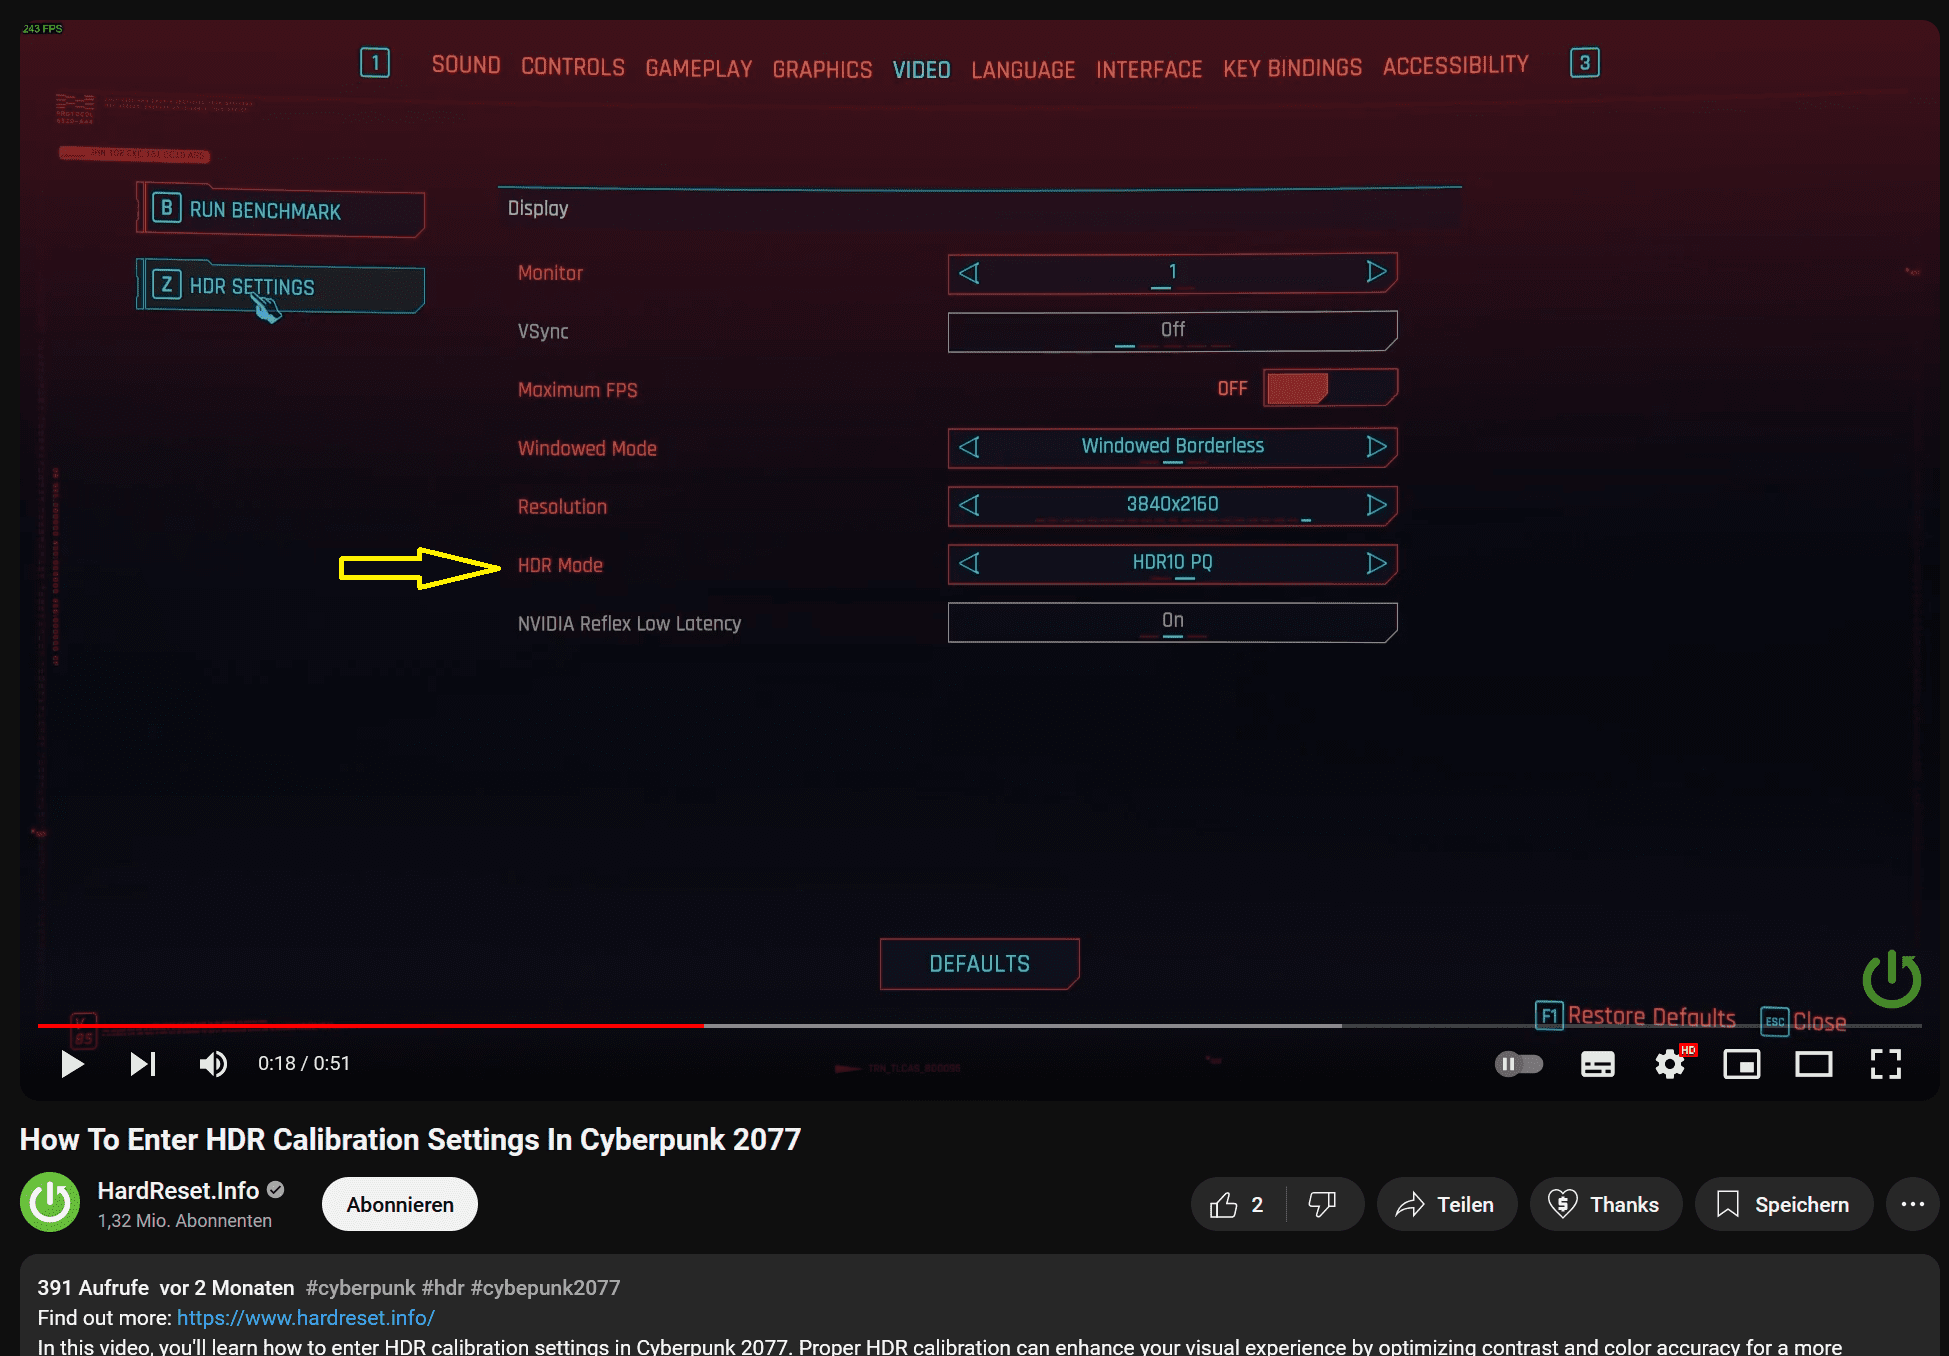
Task: Change HDR Mode with right arrow
Action: (1376, 563)
